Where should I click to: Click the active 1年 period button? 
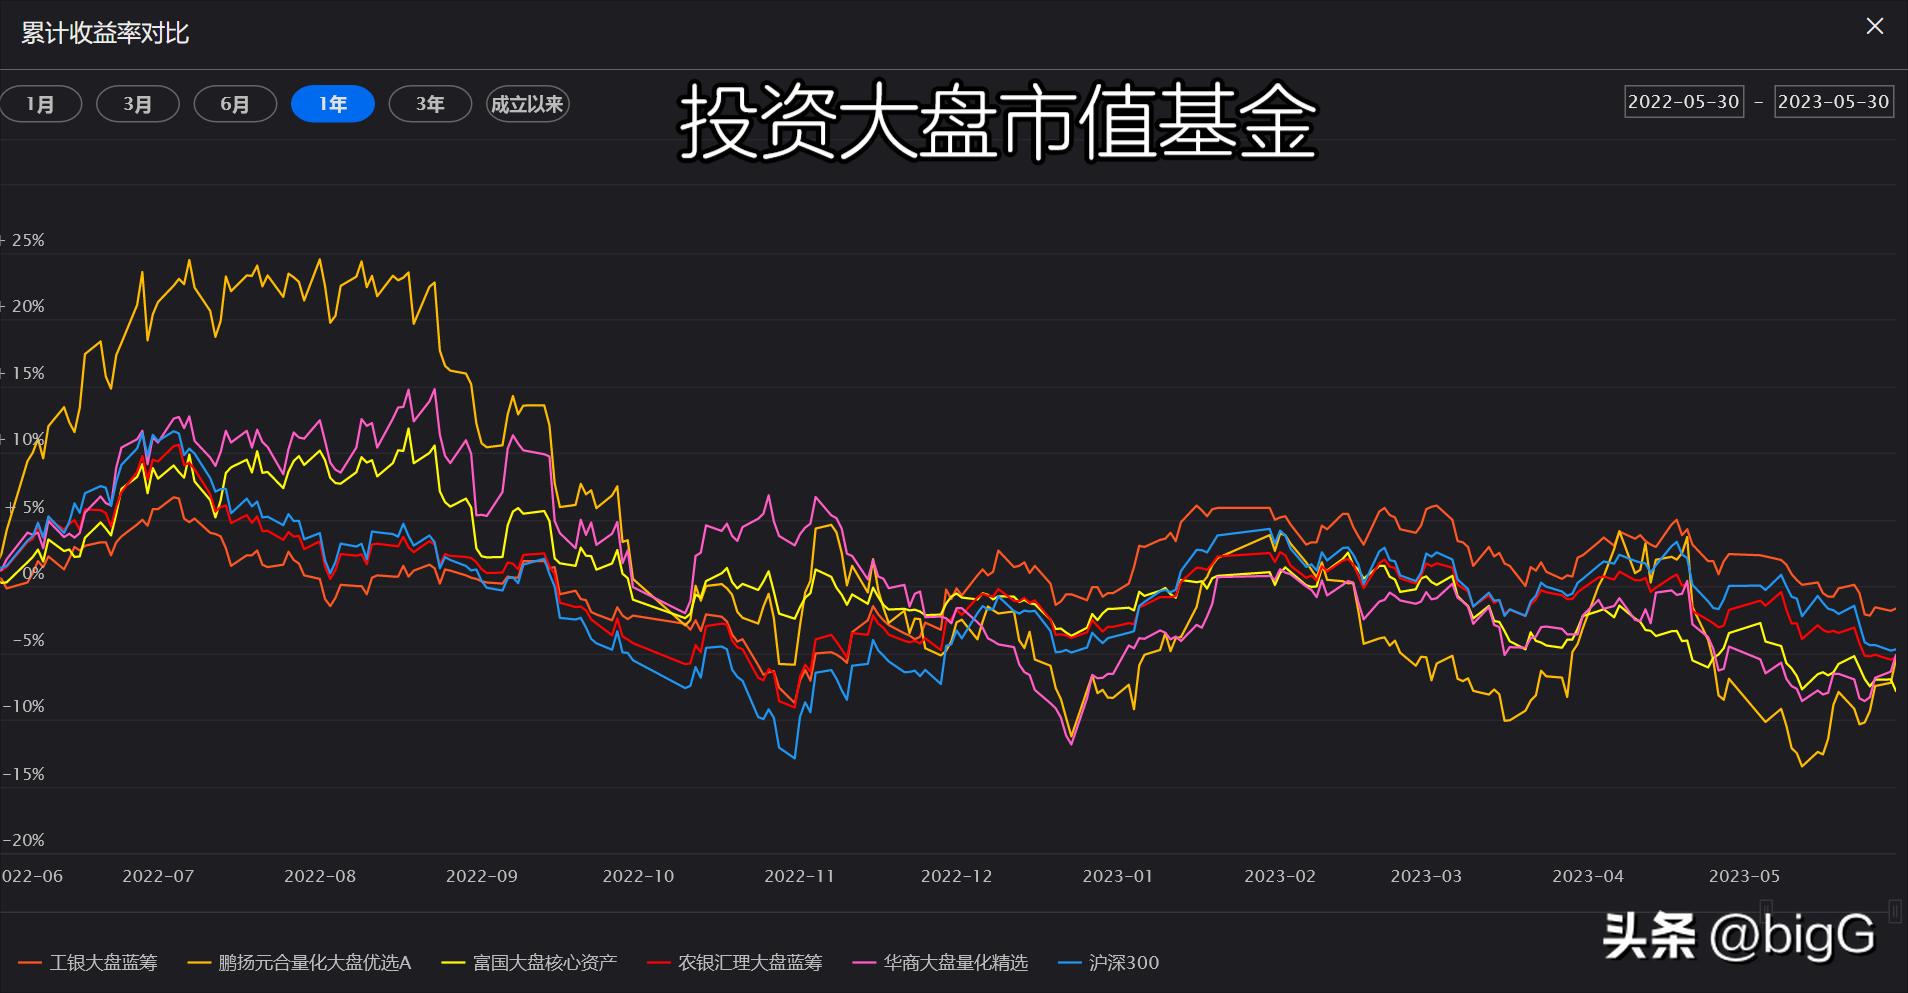click(332, 103)
